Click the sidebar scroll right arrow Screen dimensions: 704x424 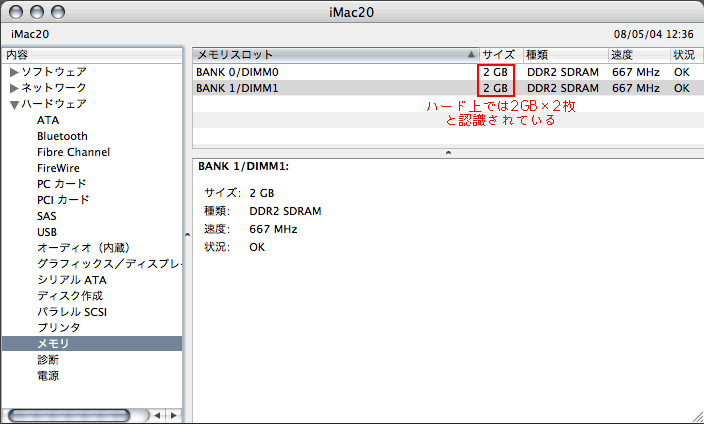[174, 415]
